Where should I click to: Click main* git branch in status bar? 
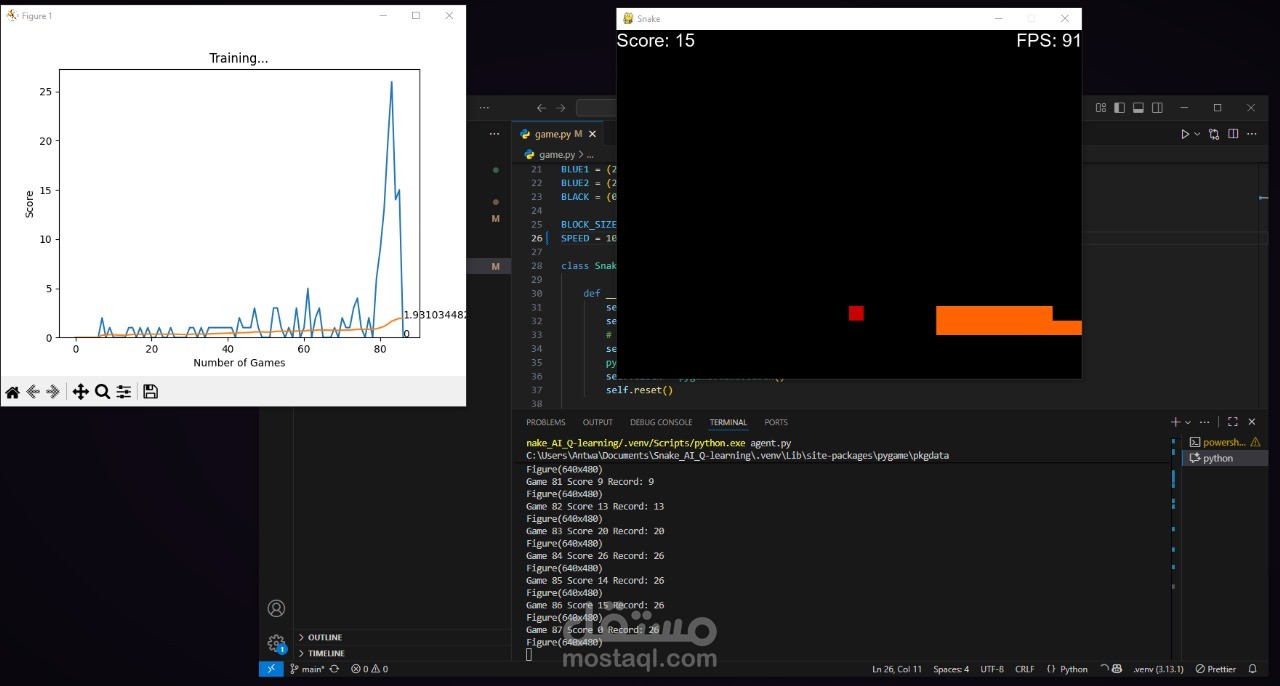pos(307,669)
